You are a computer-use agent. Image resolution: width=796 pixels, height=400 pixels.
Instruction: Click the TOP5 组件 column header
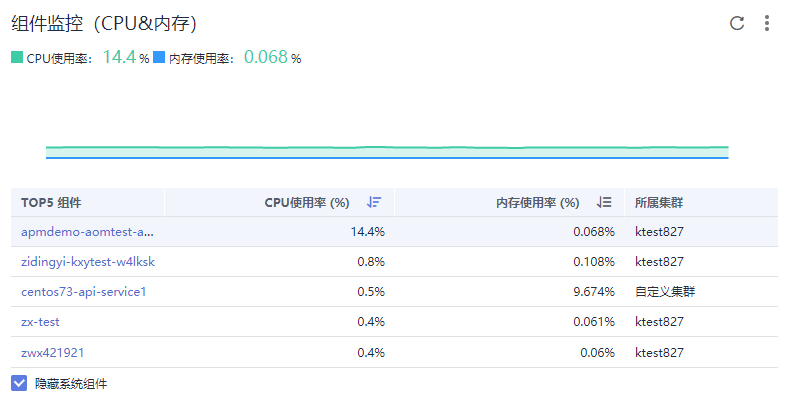click(51, 202)
